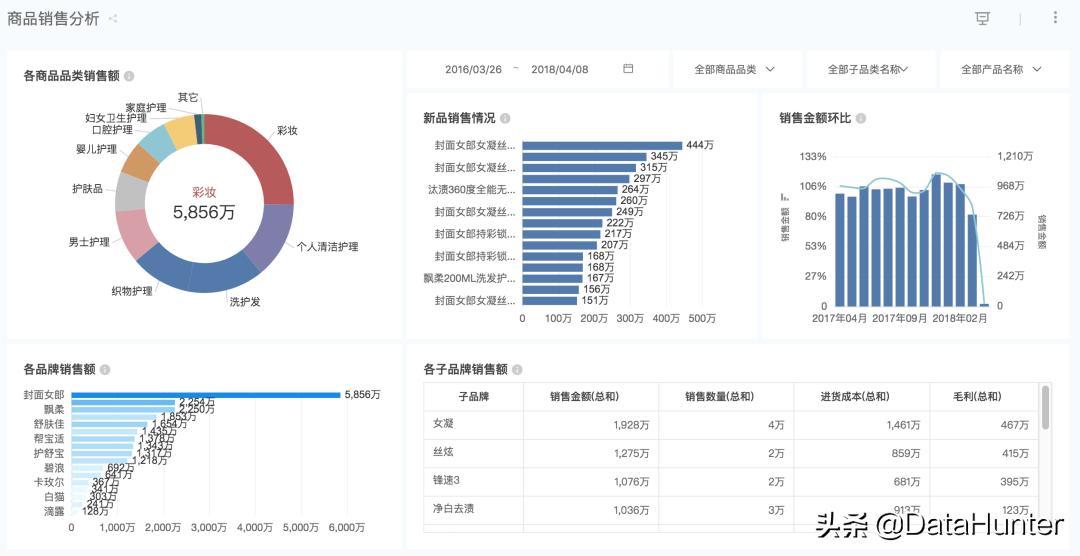This screenshot has width=1080, height=556.
Task: Click info icon next to 各品牌销售额
Action: point(105,369)
